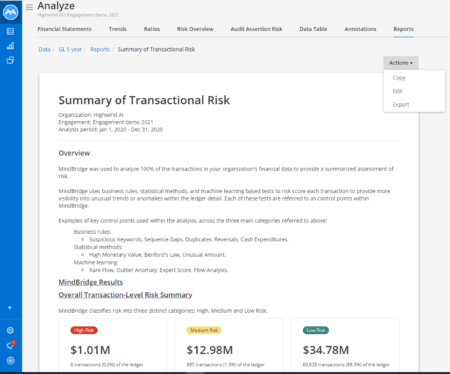Go to the GL 5 year breadcrumb
Viewport: 450px width, 374px height.
70,49
